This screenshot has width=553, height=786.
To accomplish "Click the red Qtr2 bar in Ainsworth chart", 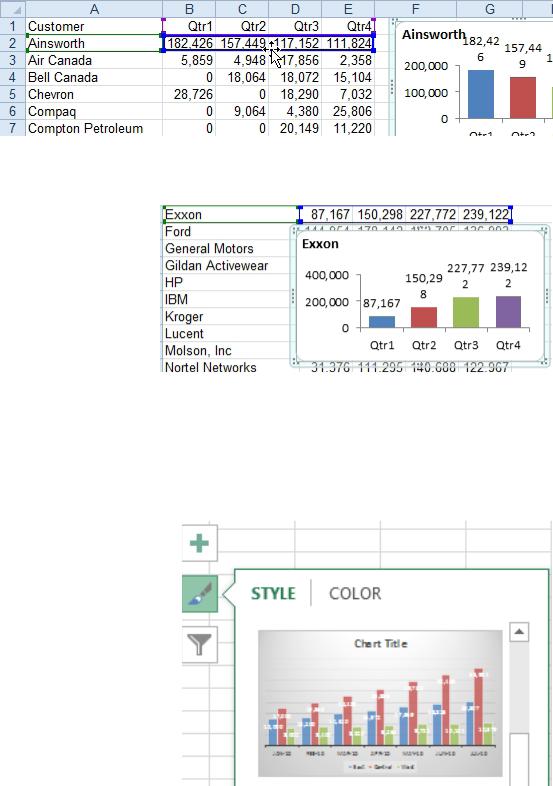I will click(522, 98).
